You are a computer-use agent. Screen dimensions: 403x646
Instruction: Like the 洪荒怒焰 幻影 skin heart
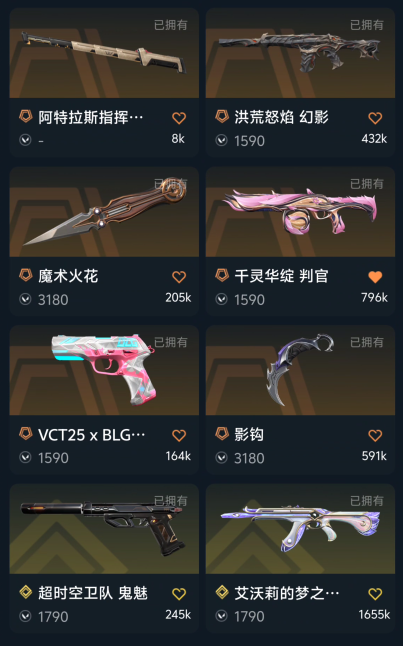coord(375,118)
